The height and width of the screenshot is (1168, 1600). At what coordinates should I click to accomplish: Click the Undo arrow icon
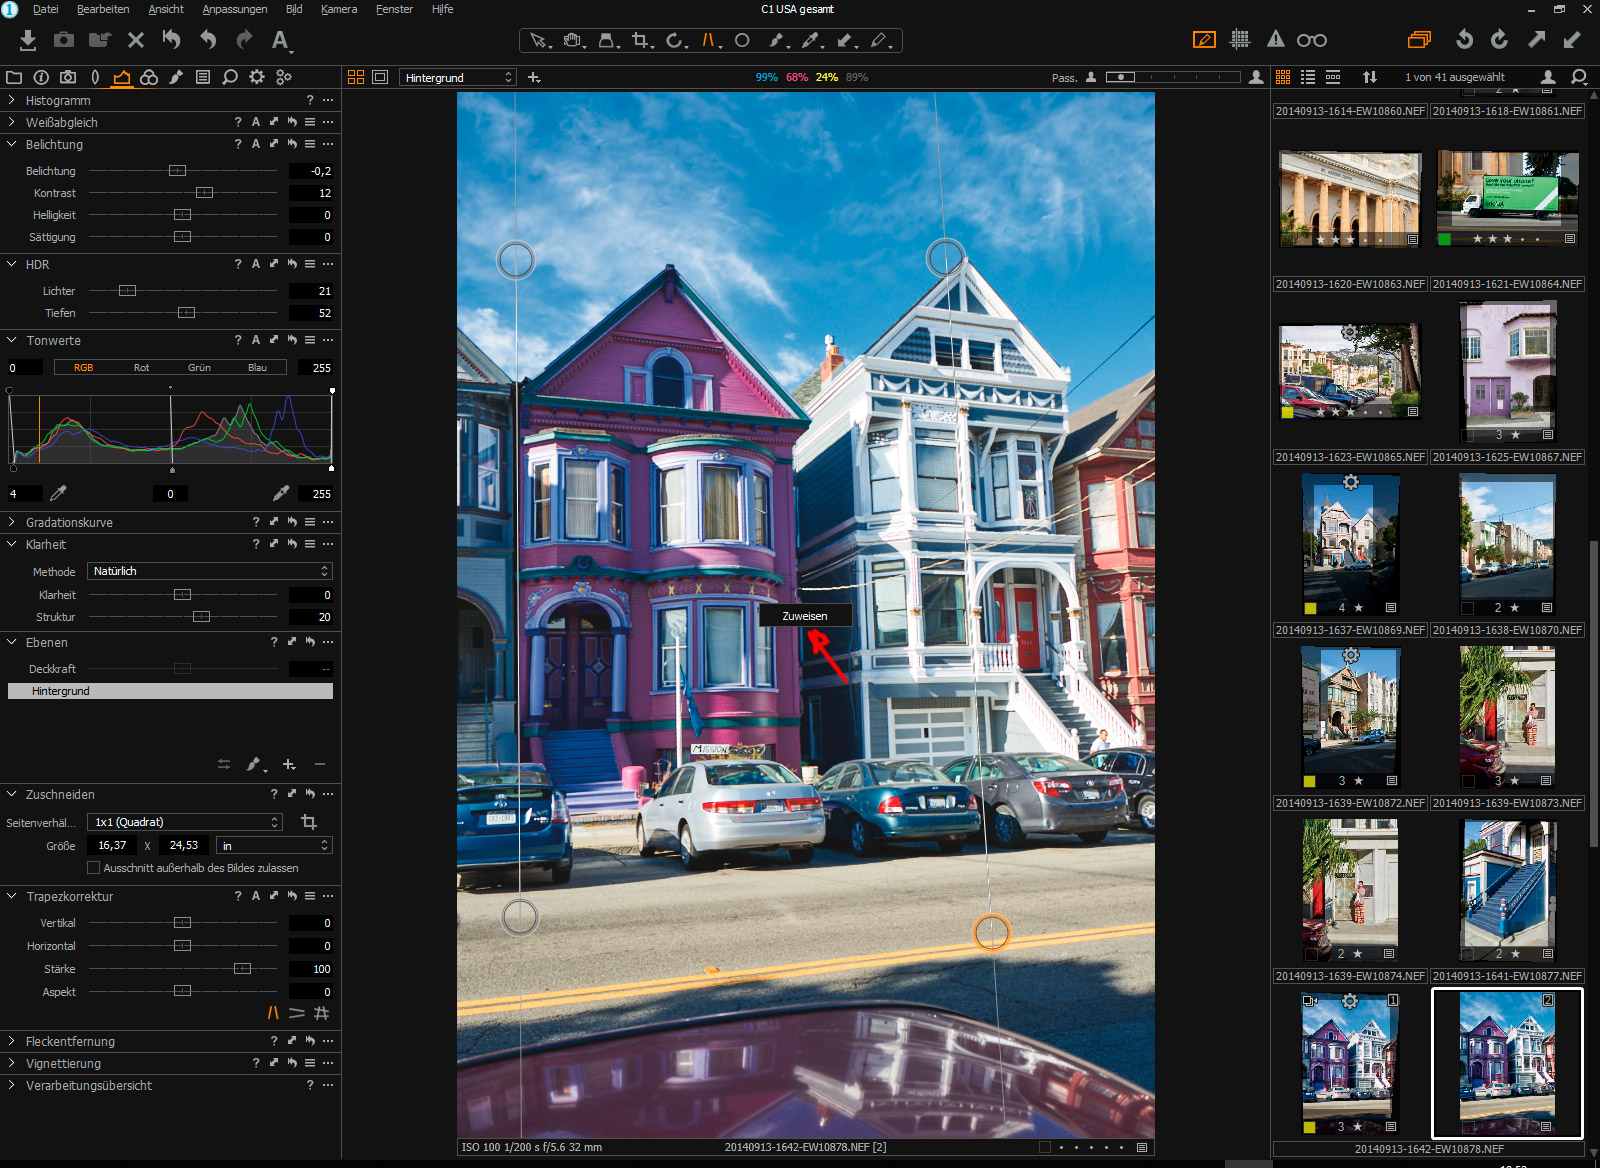(208, 40)
